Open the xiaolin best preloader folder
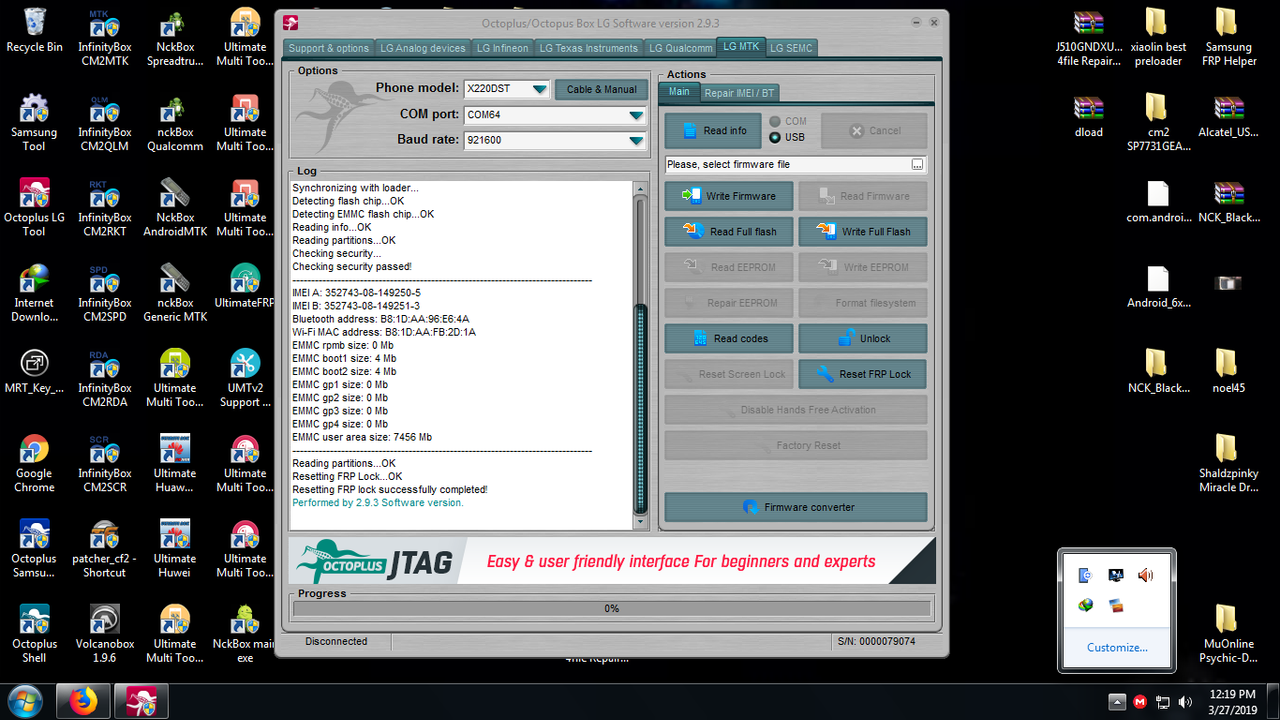 point(1157,39)
